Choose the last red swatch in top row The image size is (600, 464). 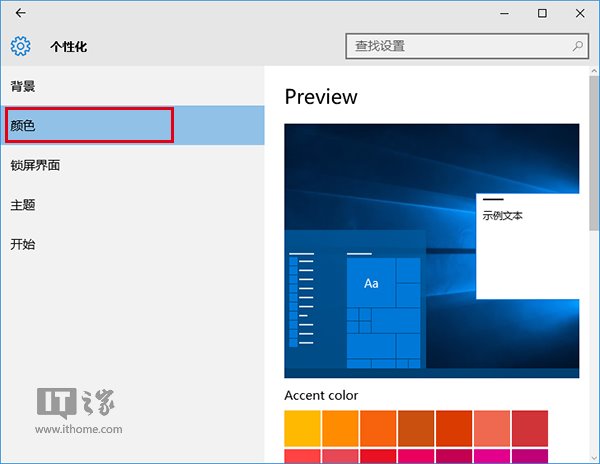[529, 427]
